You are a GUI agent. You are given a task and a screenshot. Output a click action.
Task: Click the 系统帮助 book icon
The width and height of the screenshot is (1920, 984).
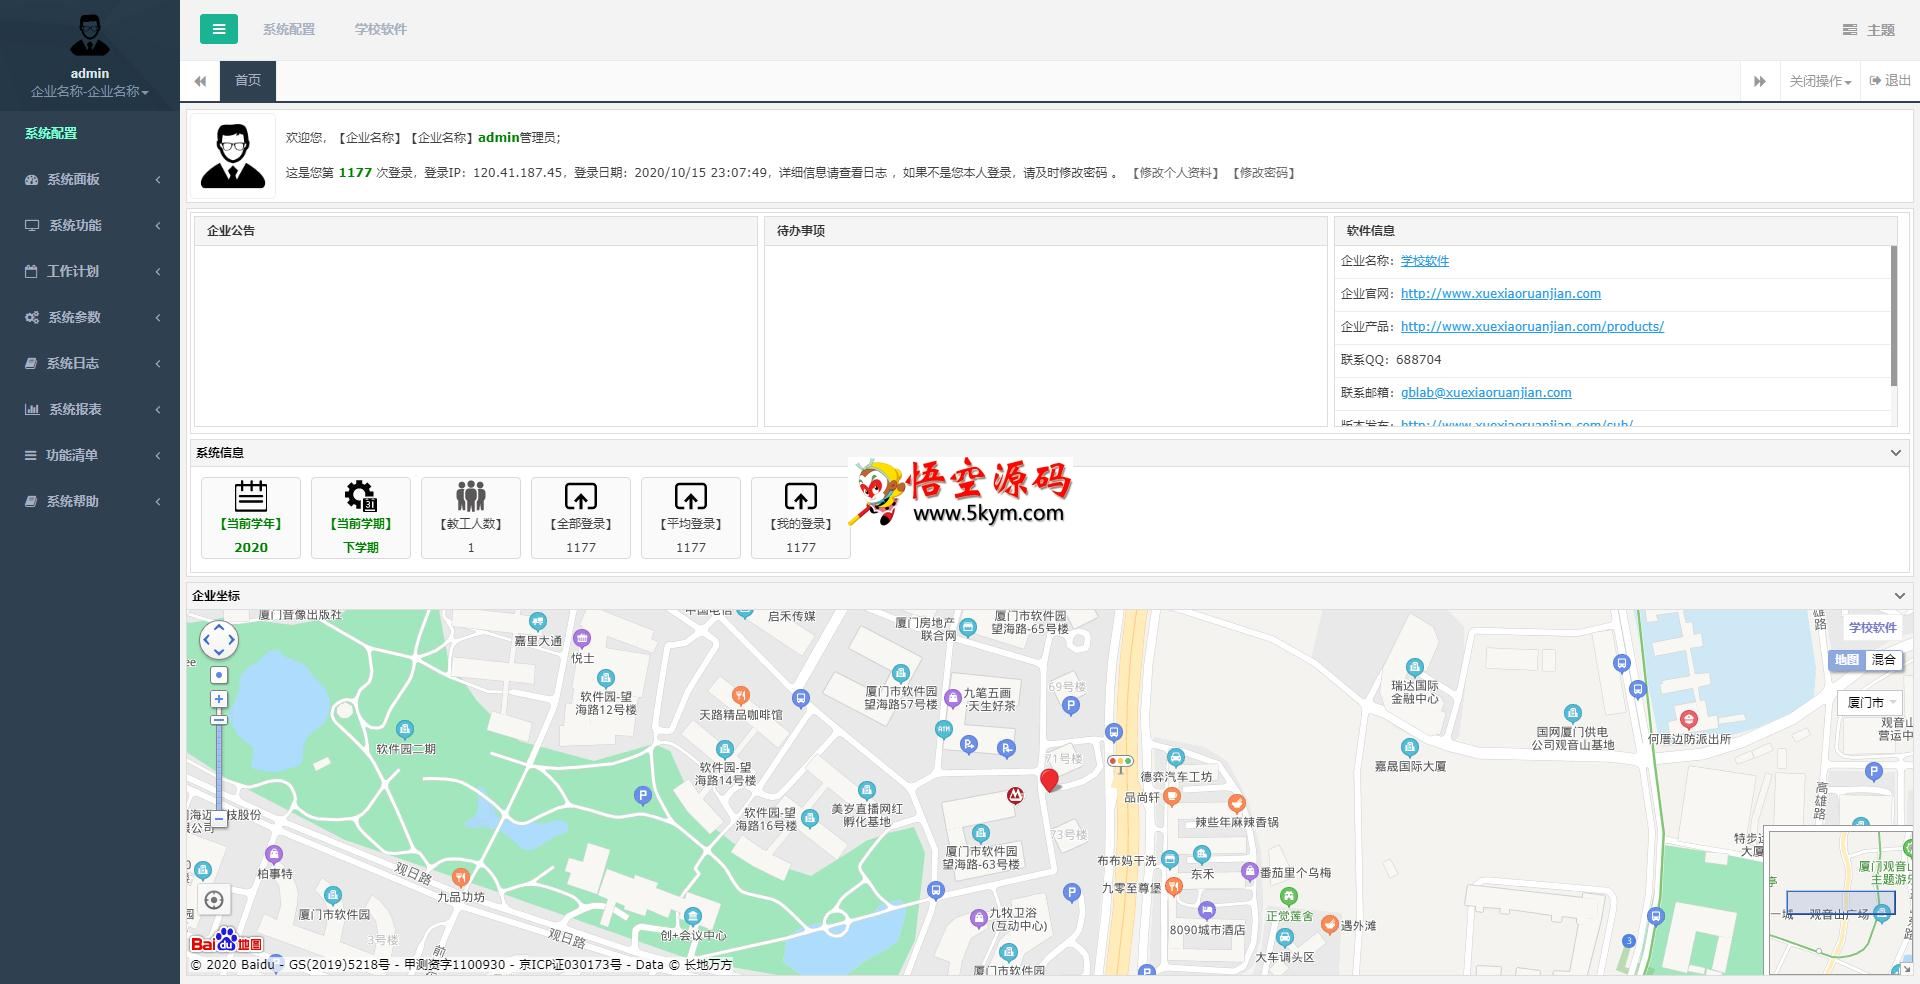[x=31, y=502]
